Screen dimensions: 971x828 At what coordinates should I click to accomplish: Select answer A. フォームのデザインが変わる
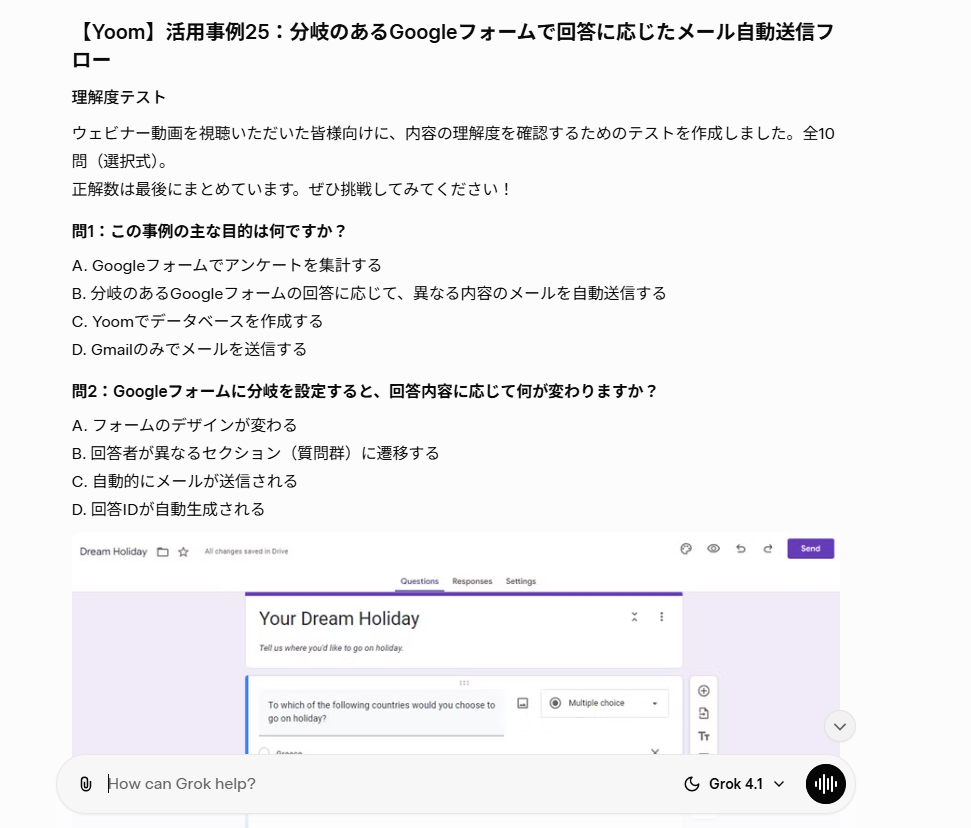coord(185,425)
